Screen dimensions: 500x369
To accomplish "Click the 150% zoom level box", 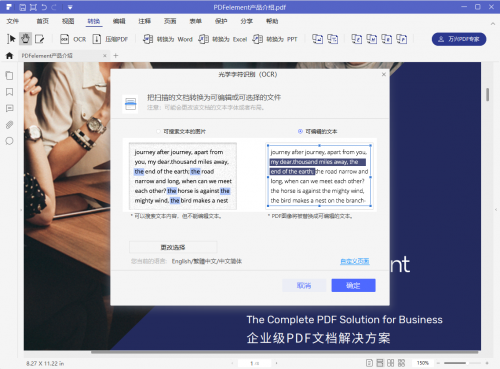I will [423, 363].
